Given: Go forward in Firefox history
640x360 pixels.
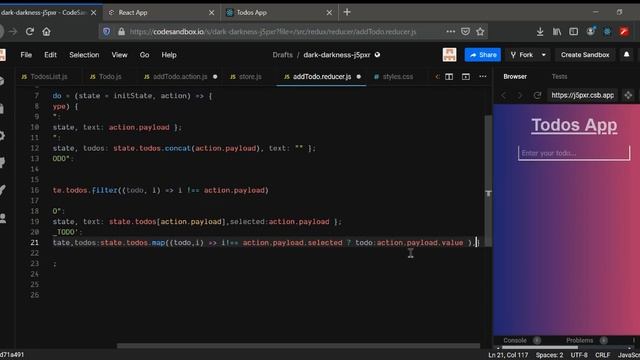Looking at the screenshot, I should coord(13,31).
